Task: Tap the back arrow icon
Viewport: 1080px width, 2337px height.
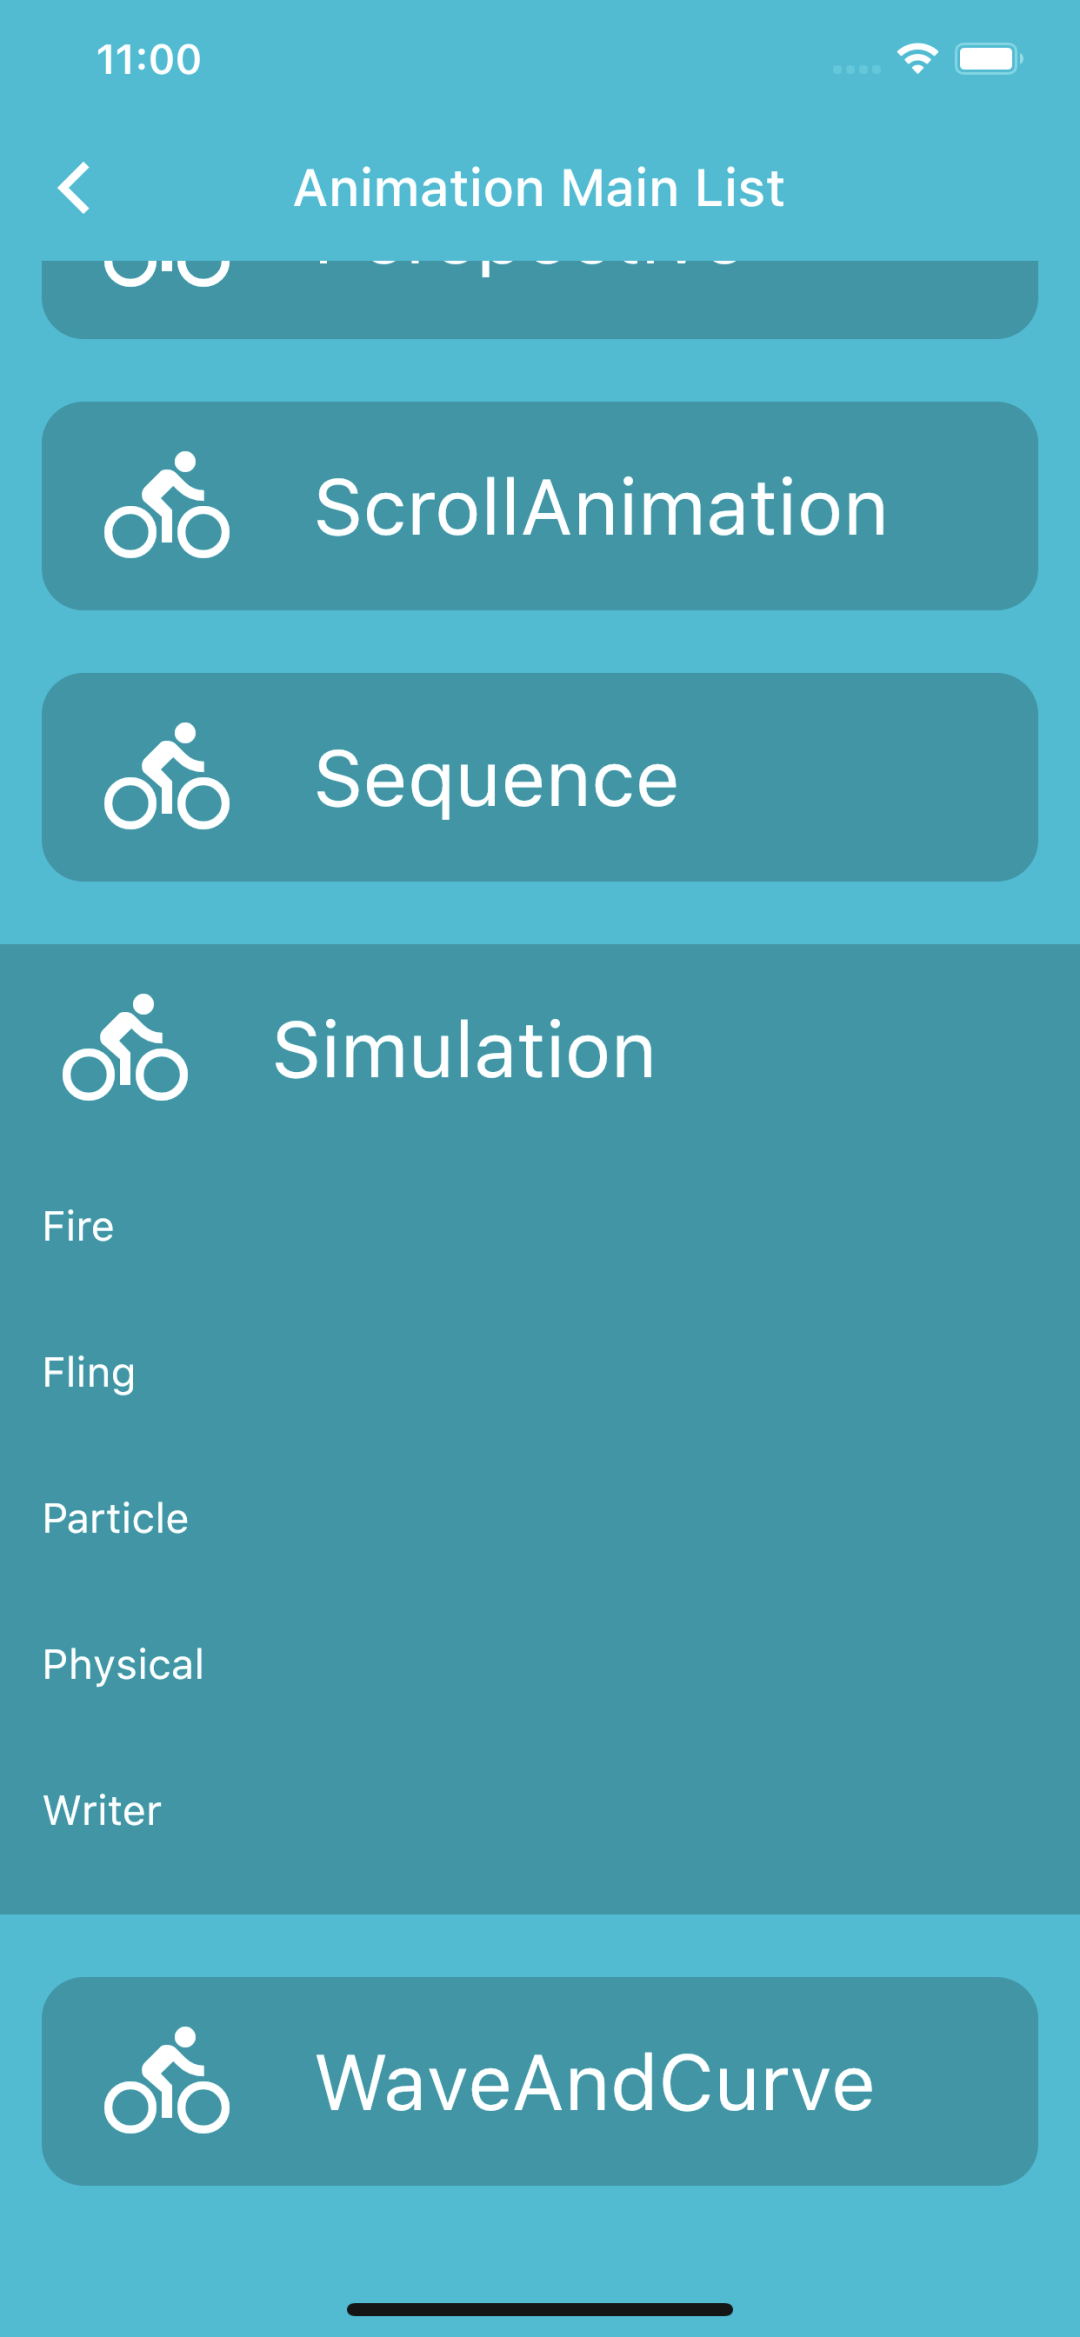Action: (x=75, y=188)
